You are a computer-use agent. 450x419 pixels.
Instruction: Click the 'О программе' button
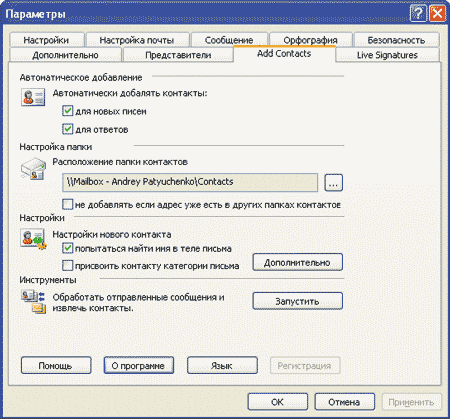click(x=139, y=365)
